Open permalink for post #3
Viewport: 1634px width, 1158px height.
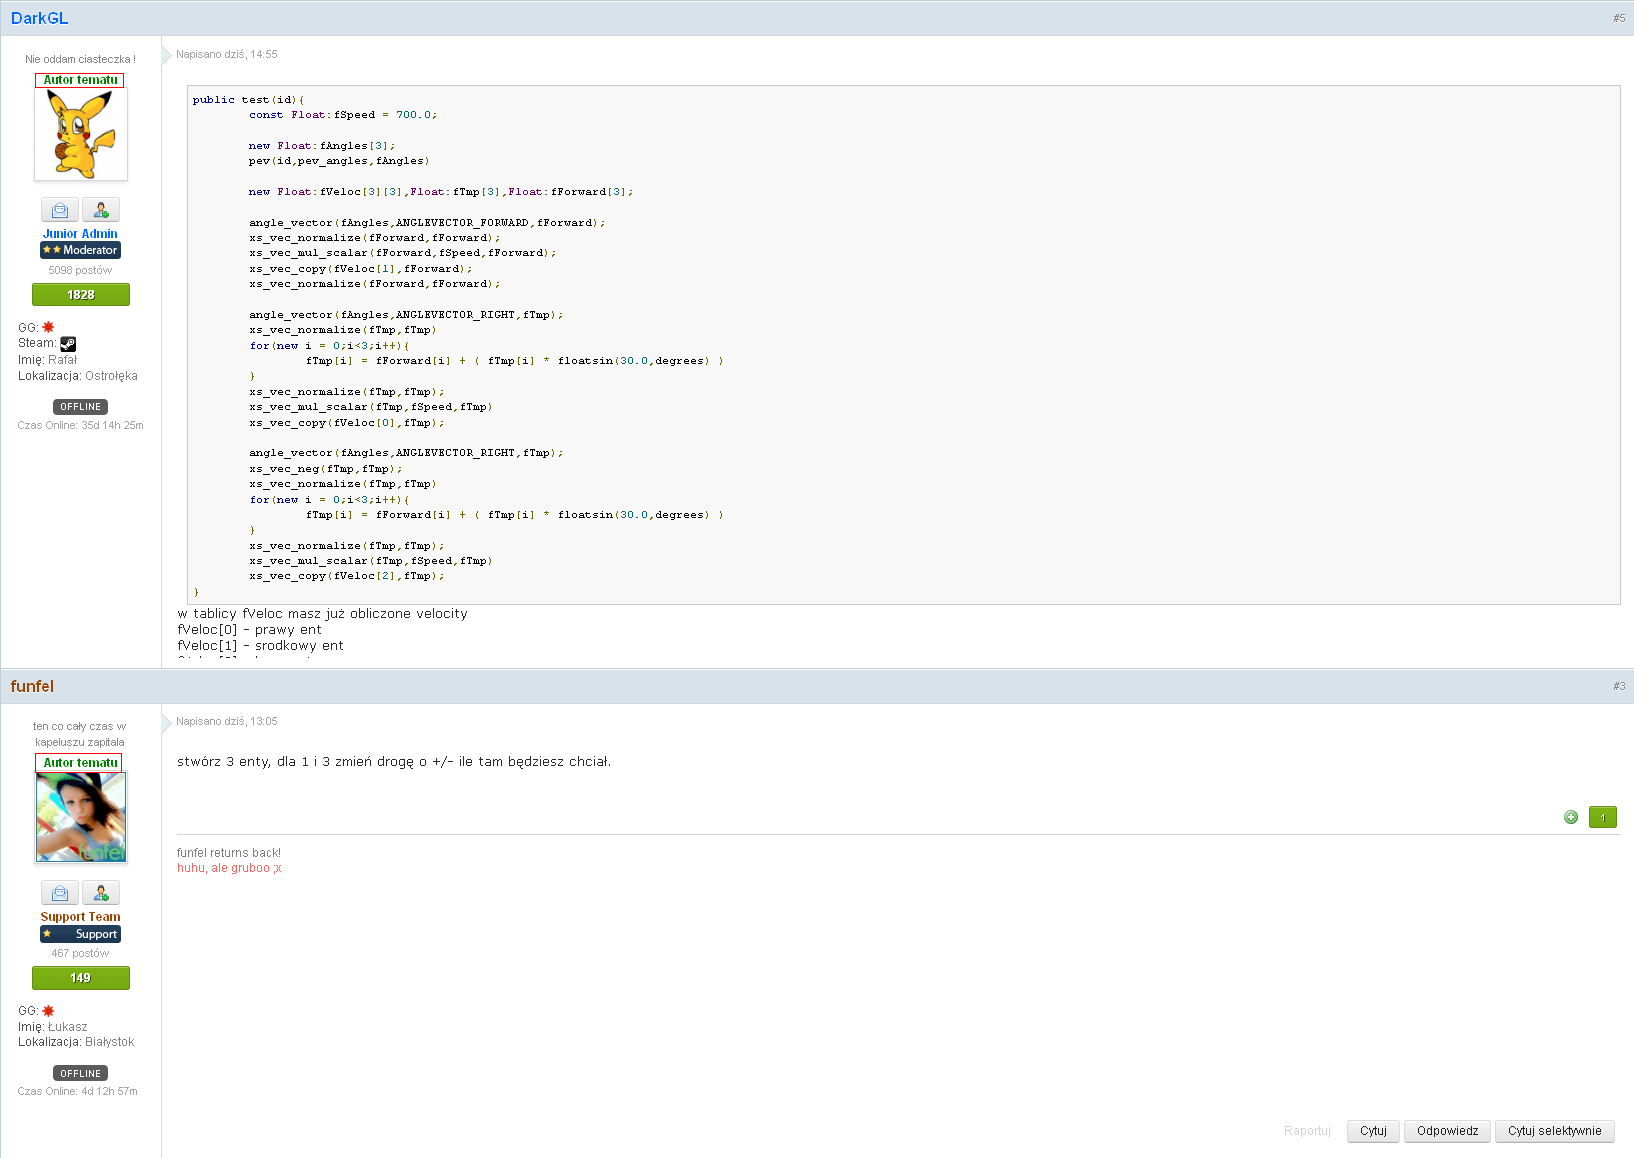click(x=1618, y=686)
